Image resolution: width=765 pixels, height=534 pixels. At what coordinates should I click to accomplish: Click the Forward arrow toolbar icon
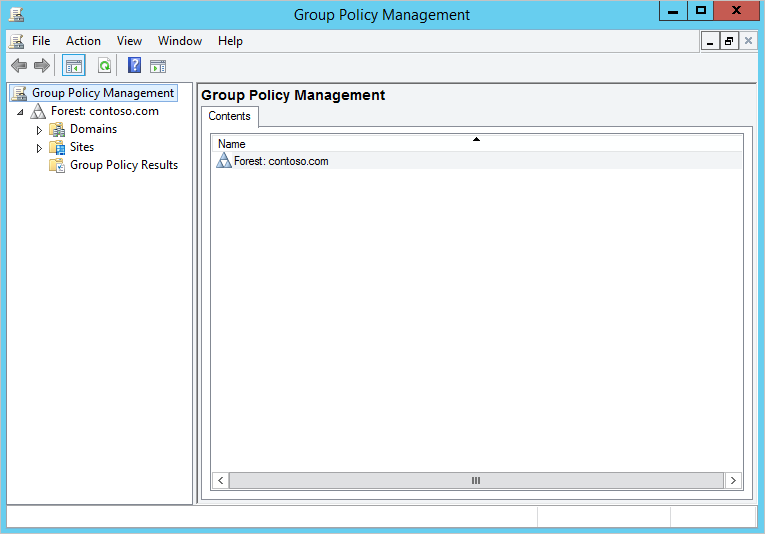click(42, 65)
